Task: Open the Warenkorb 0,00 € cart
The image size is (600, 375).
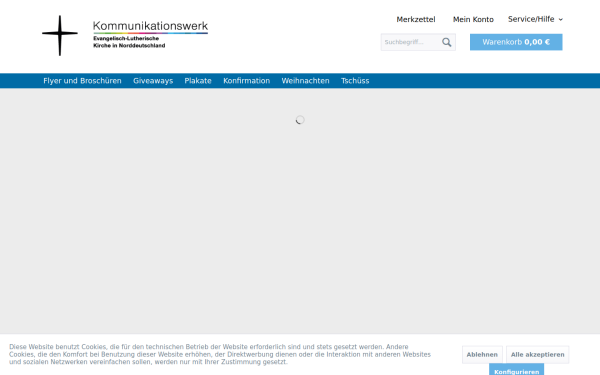Action: click(x=516, y=42)
